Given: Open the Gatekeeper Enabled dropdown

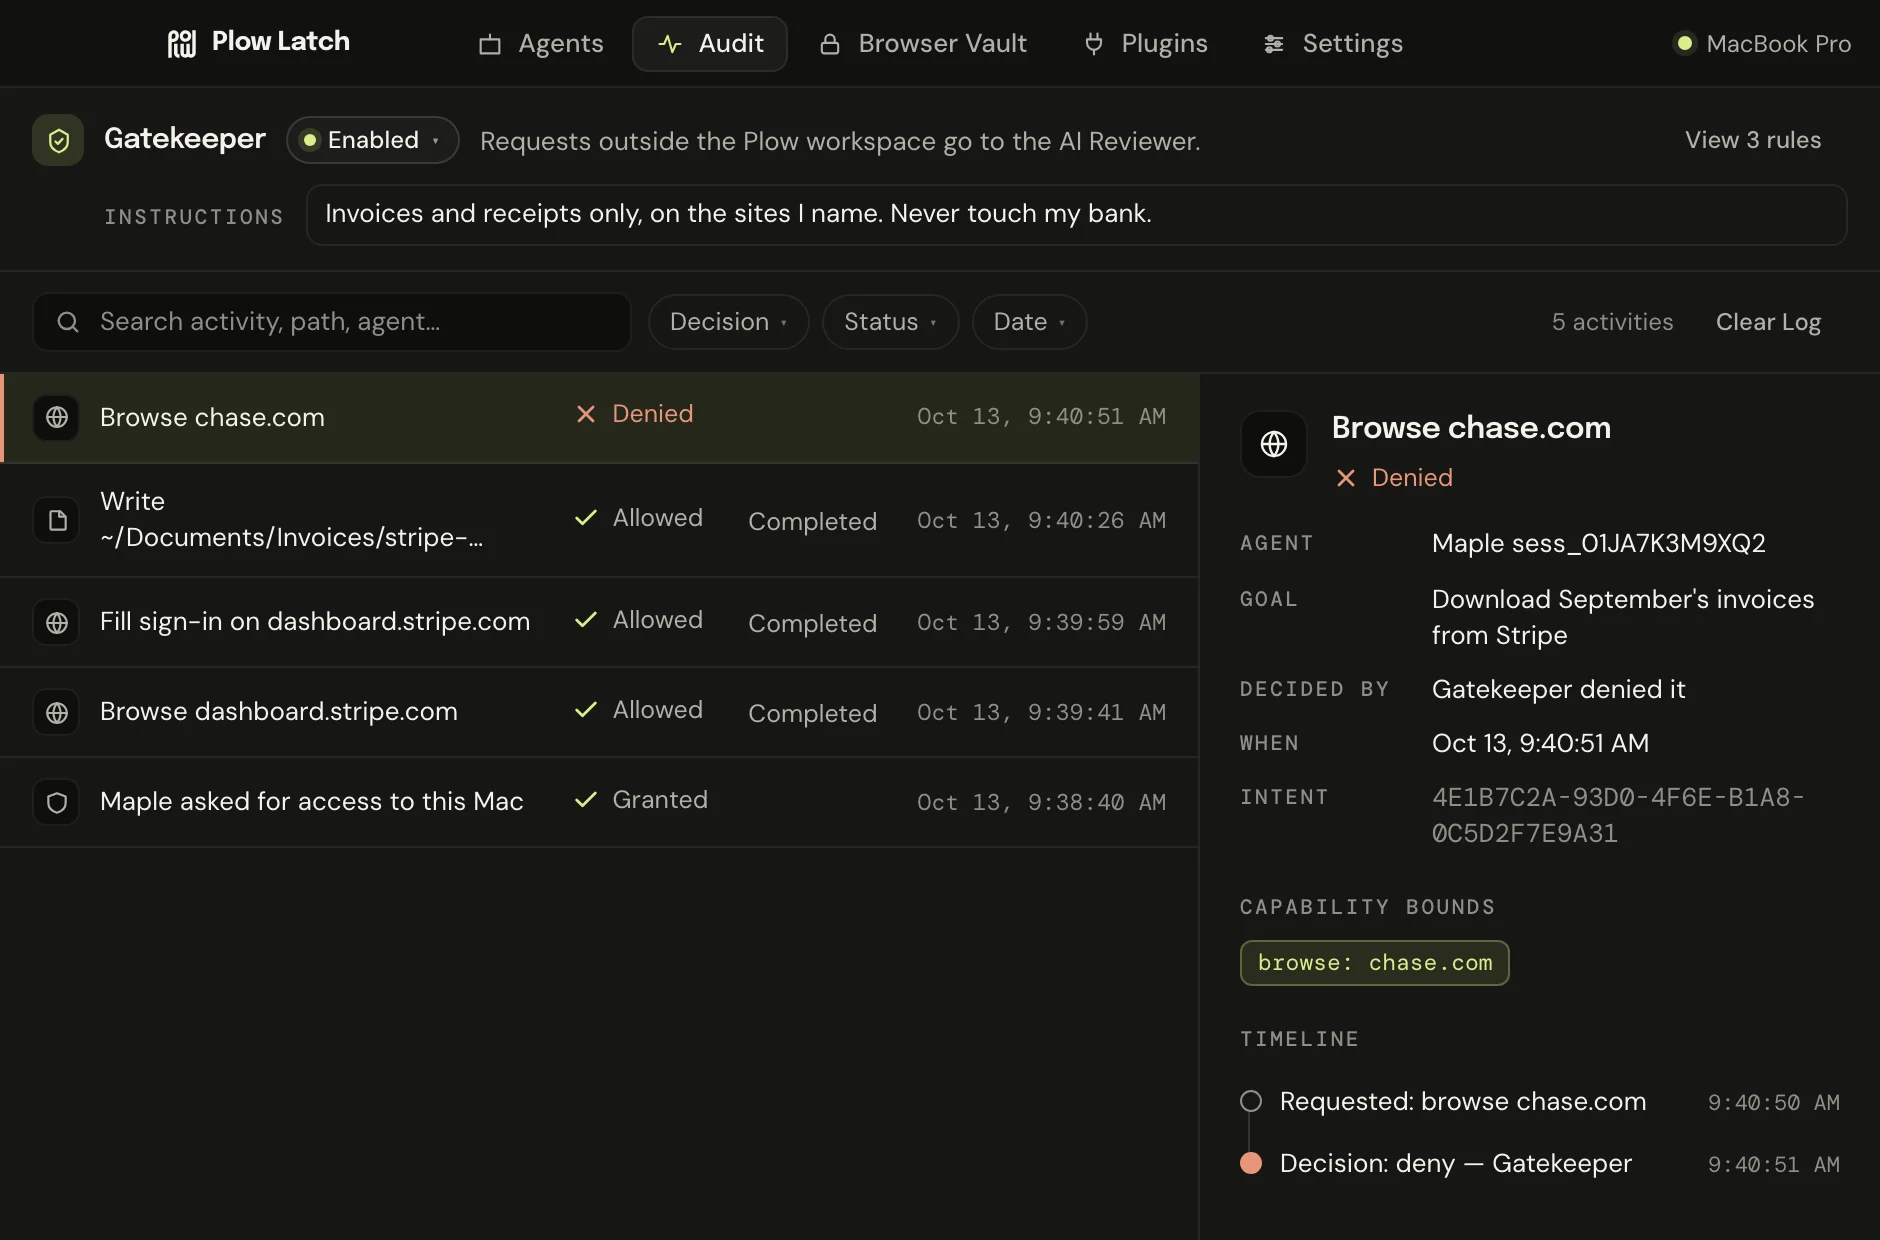Looking at the screenshot, I should (x=373, y=140).
